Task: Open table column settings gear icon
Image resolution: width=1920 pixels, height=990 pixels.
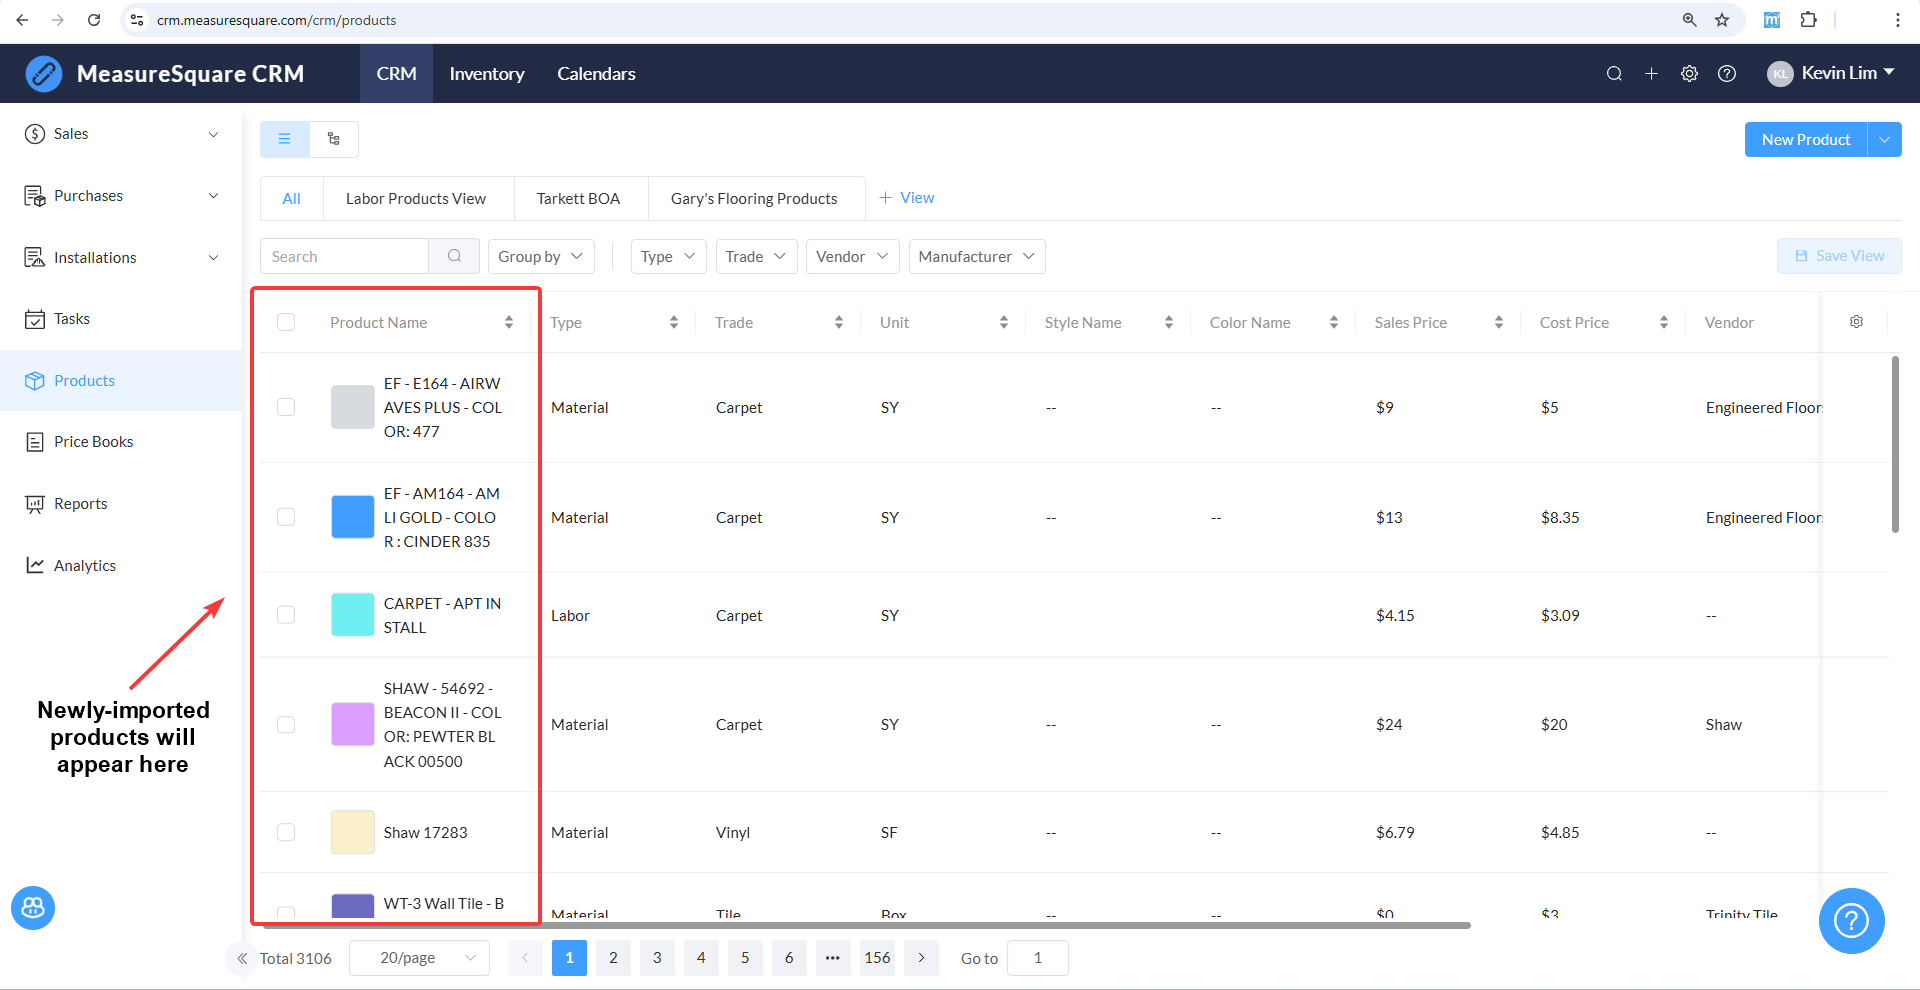Action: coord(1856,322)
